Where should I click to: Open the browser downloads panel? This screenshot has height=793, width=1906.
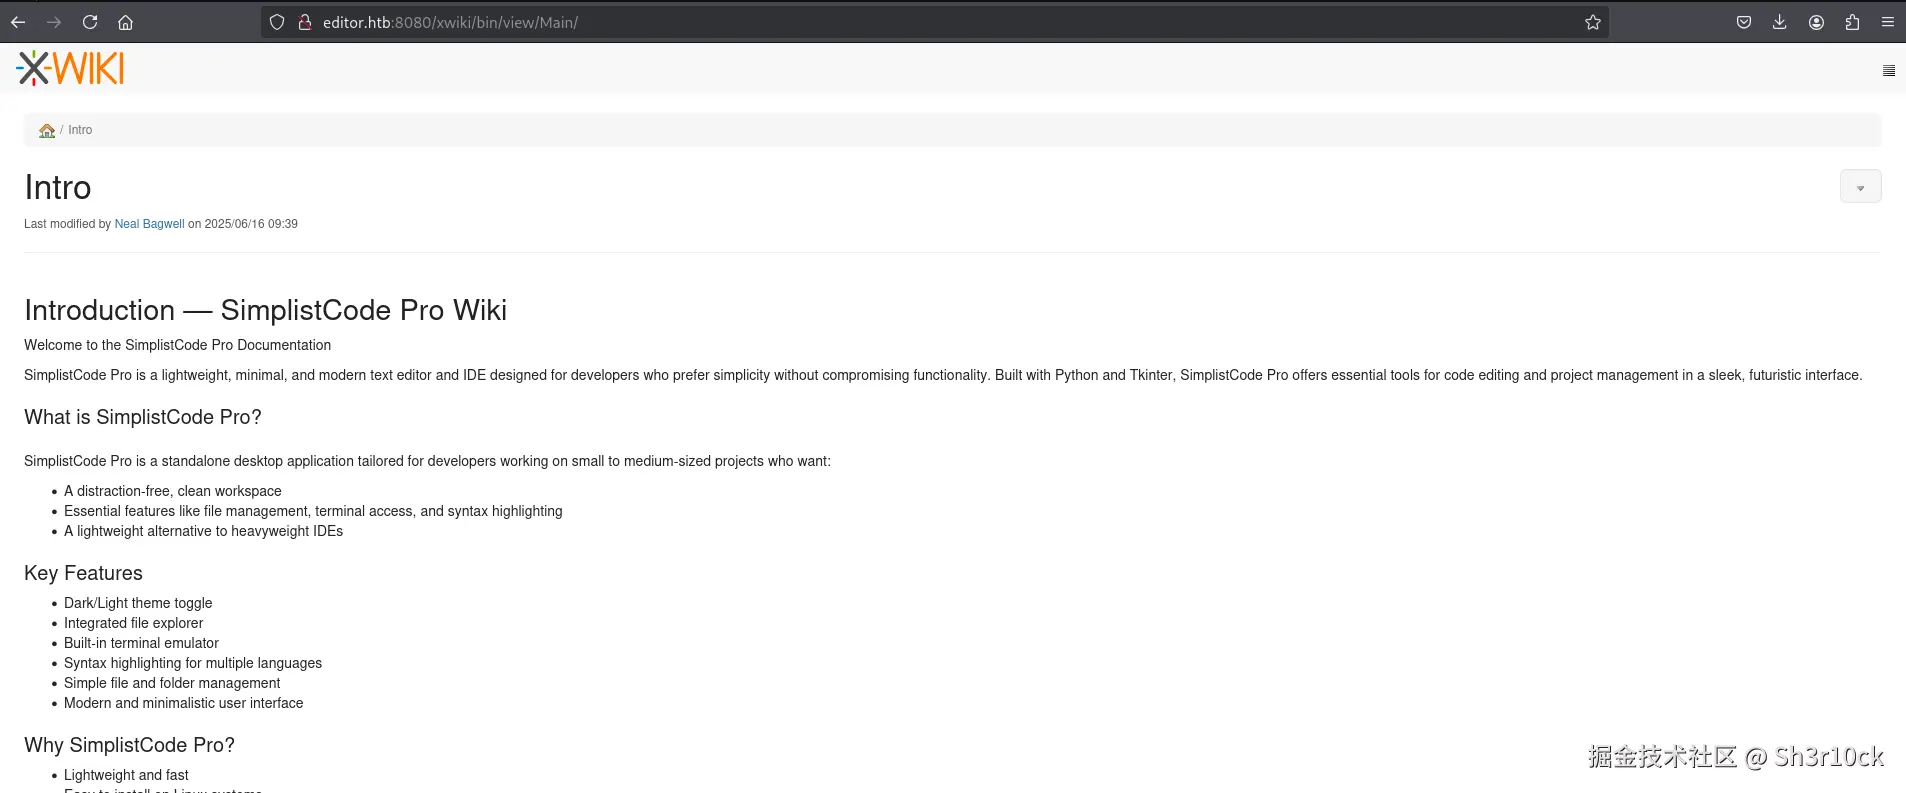1780,22
